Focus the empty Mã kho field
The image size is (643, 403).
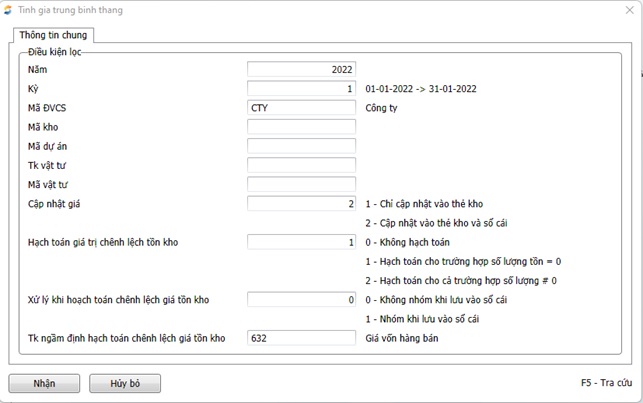(301, 127)
